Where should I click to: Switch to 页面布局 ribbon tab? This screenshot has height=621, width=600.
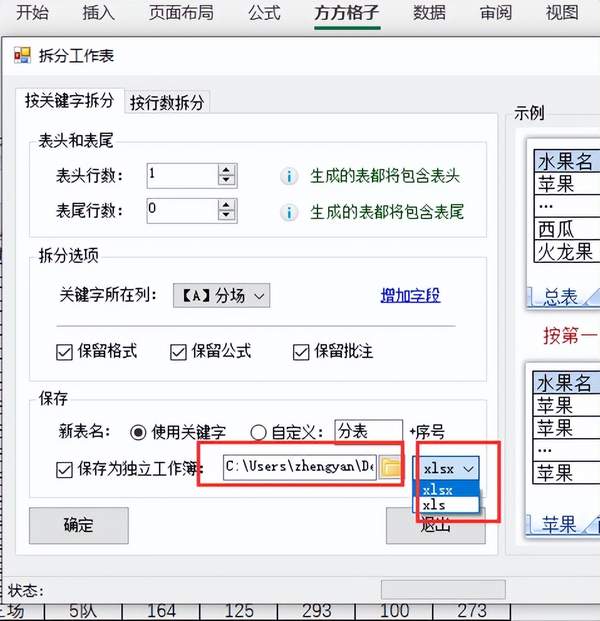(181, 13)
